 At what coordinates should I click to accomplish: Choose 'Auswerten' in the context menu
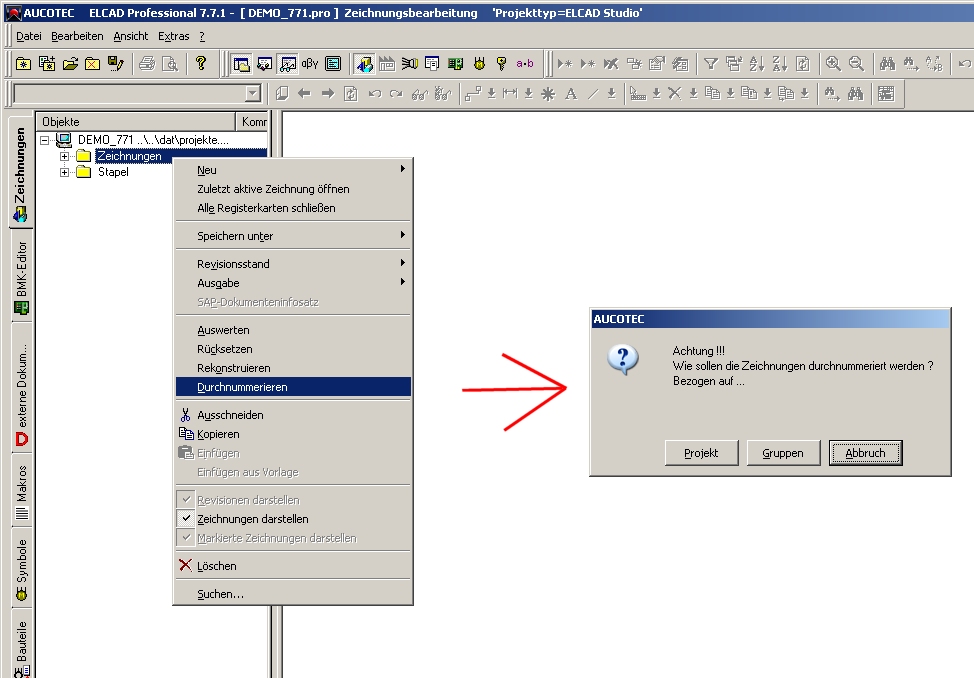click(x=293, y=330)
